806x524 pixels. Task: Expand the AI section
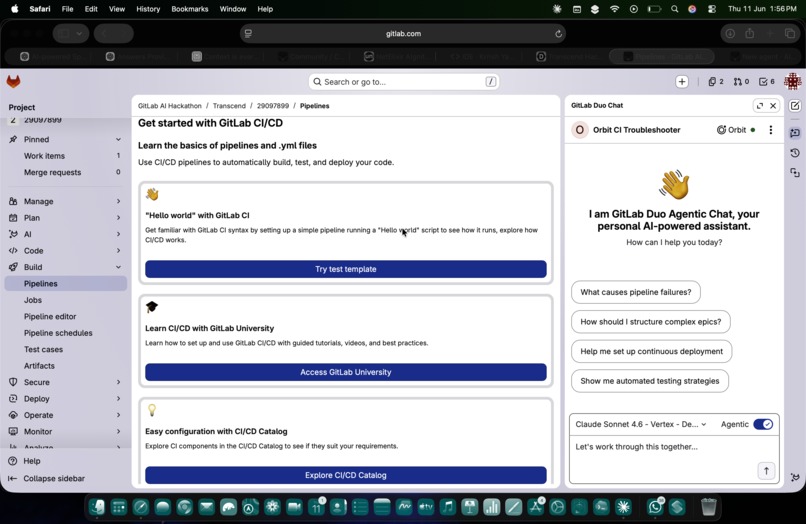tap(66, 234)
